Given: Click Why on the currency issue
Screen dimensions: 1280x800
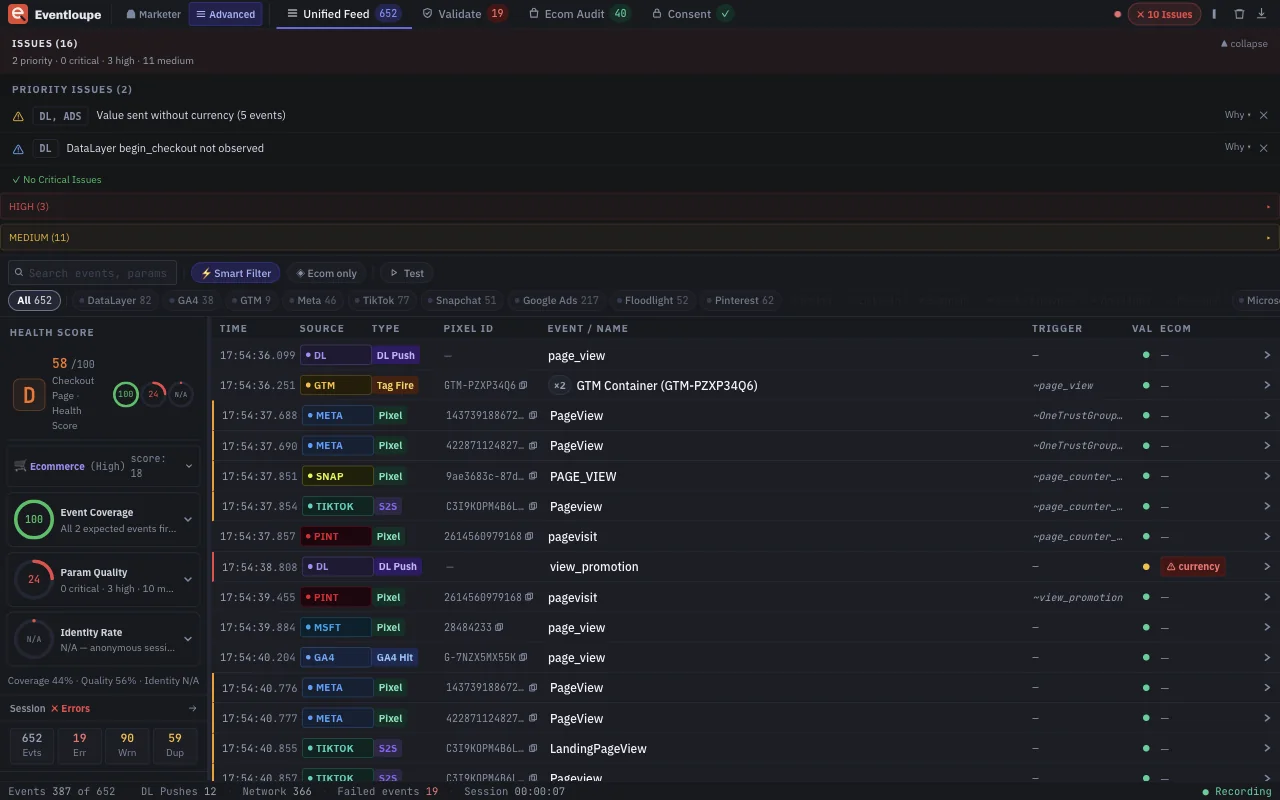Looking at the screenshot, I should click(1237, 116).
